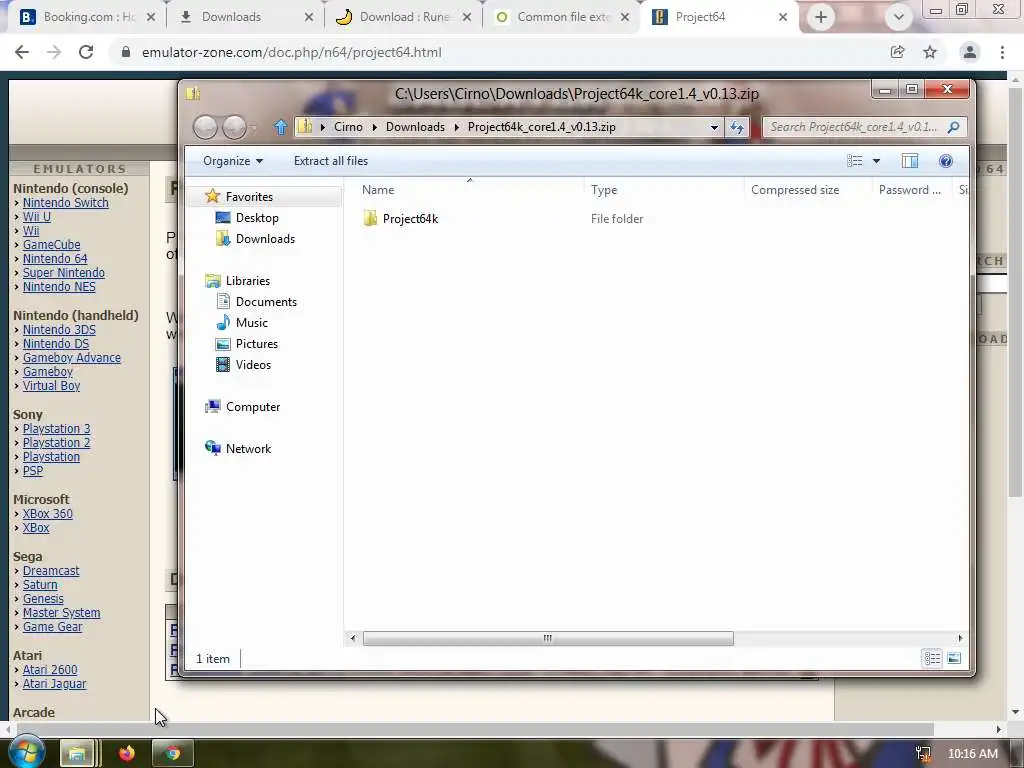Open Chrome's three-dot menu
Image resolution: width=1024 pixels, height=768 pixels.
[1002, 52]
